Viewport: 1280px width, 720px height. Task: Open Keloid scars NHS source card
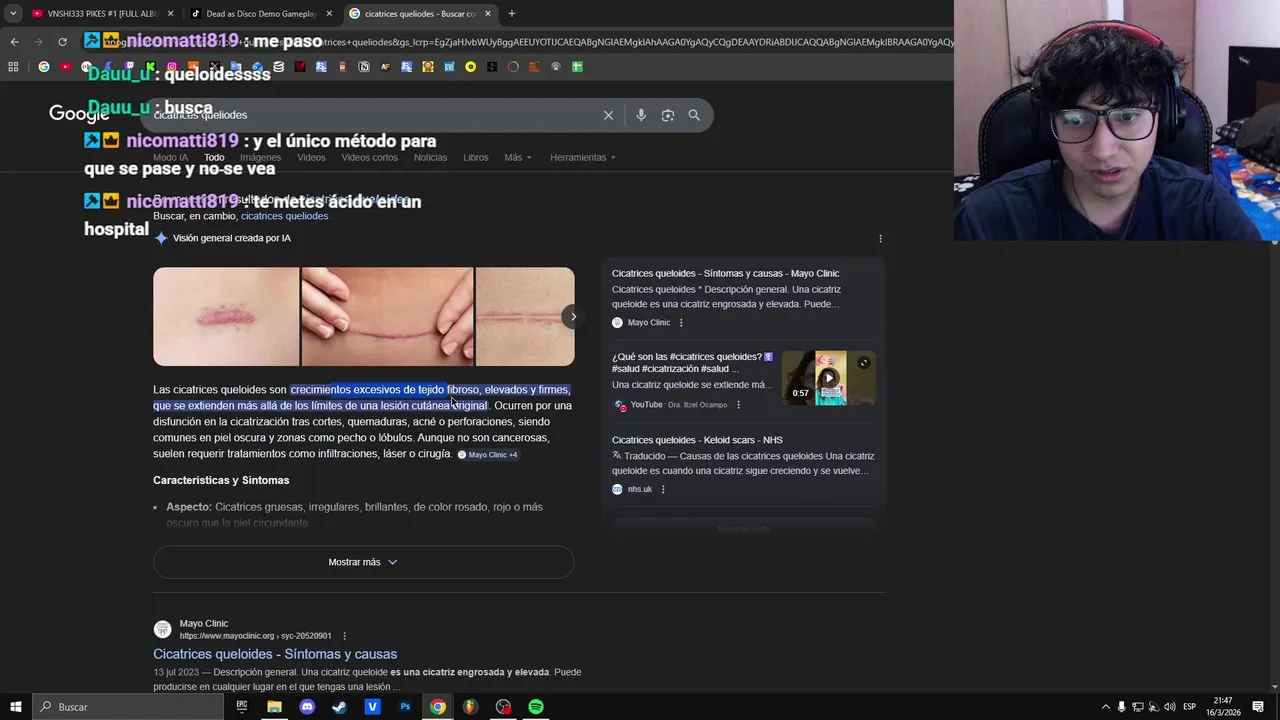697,440
